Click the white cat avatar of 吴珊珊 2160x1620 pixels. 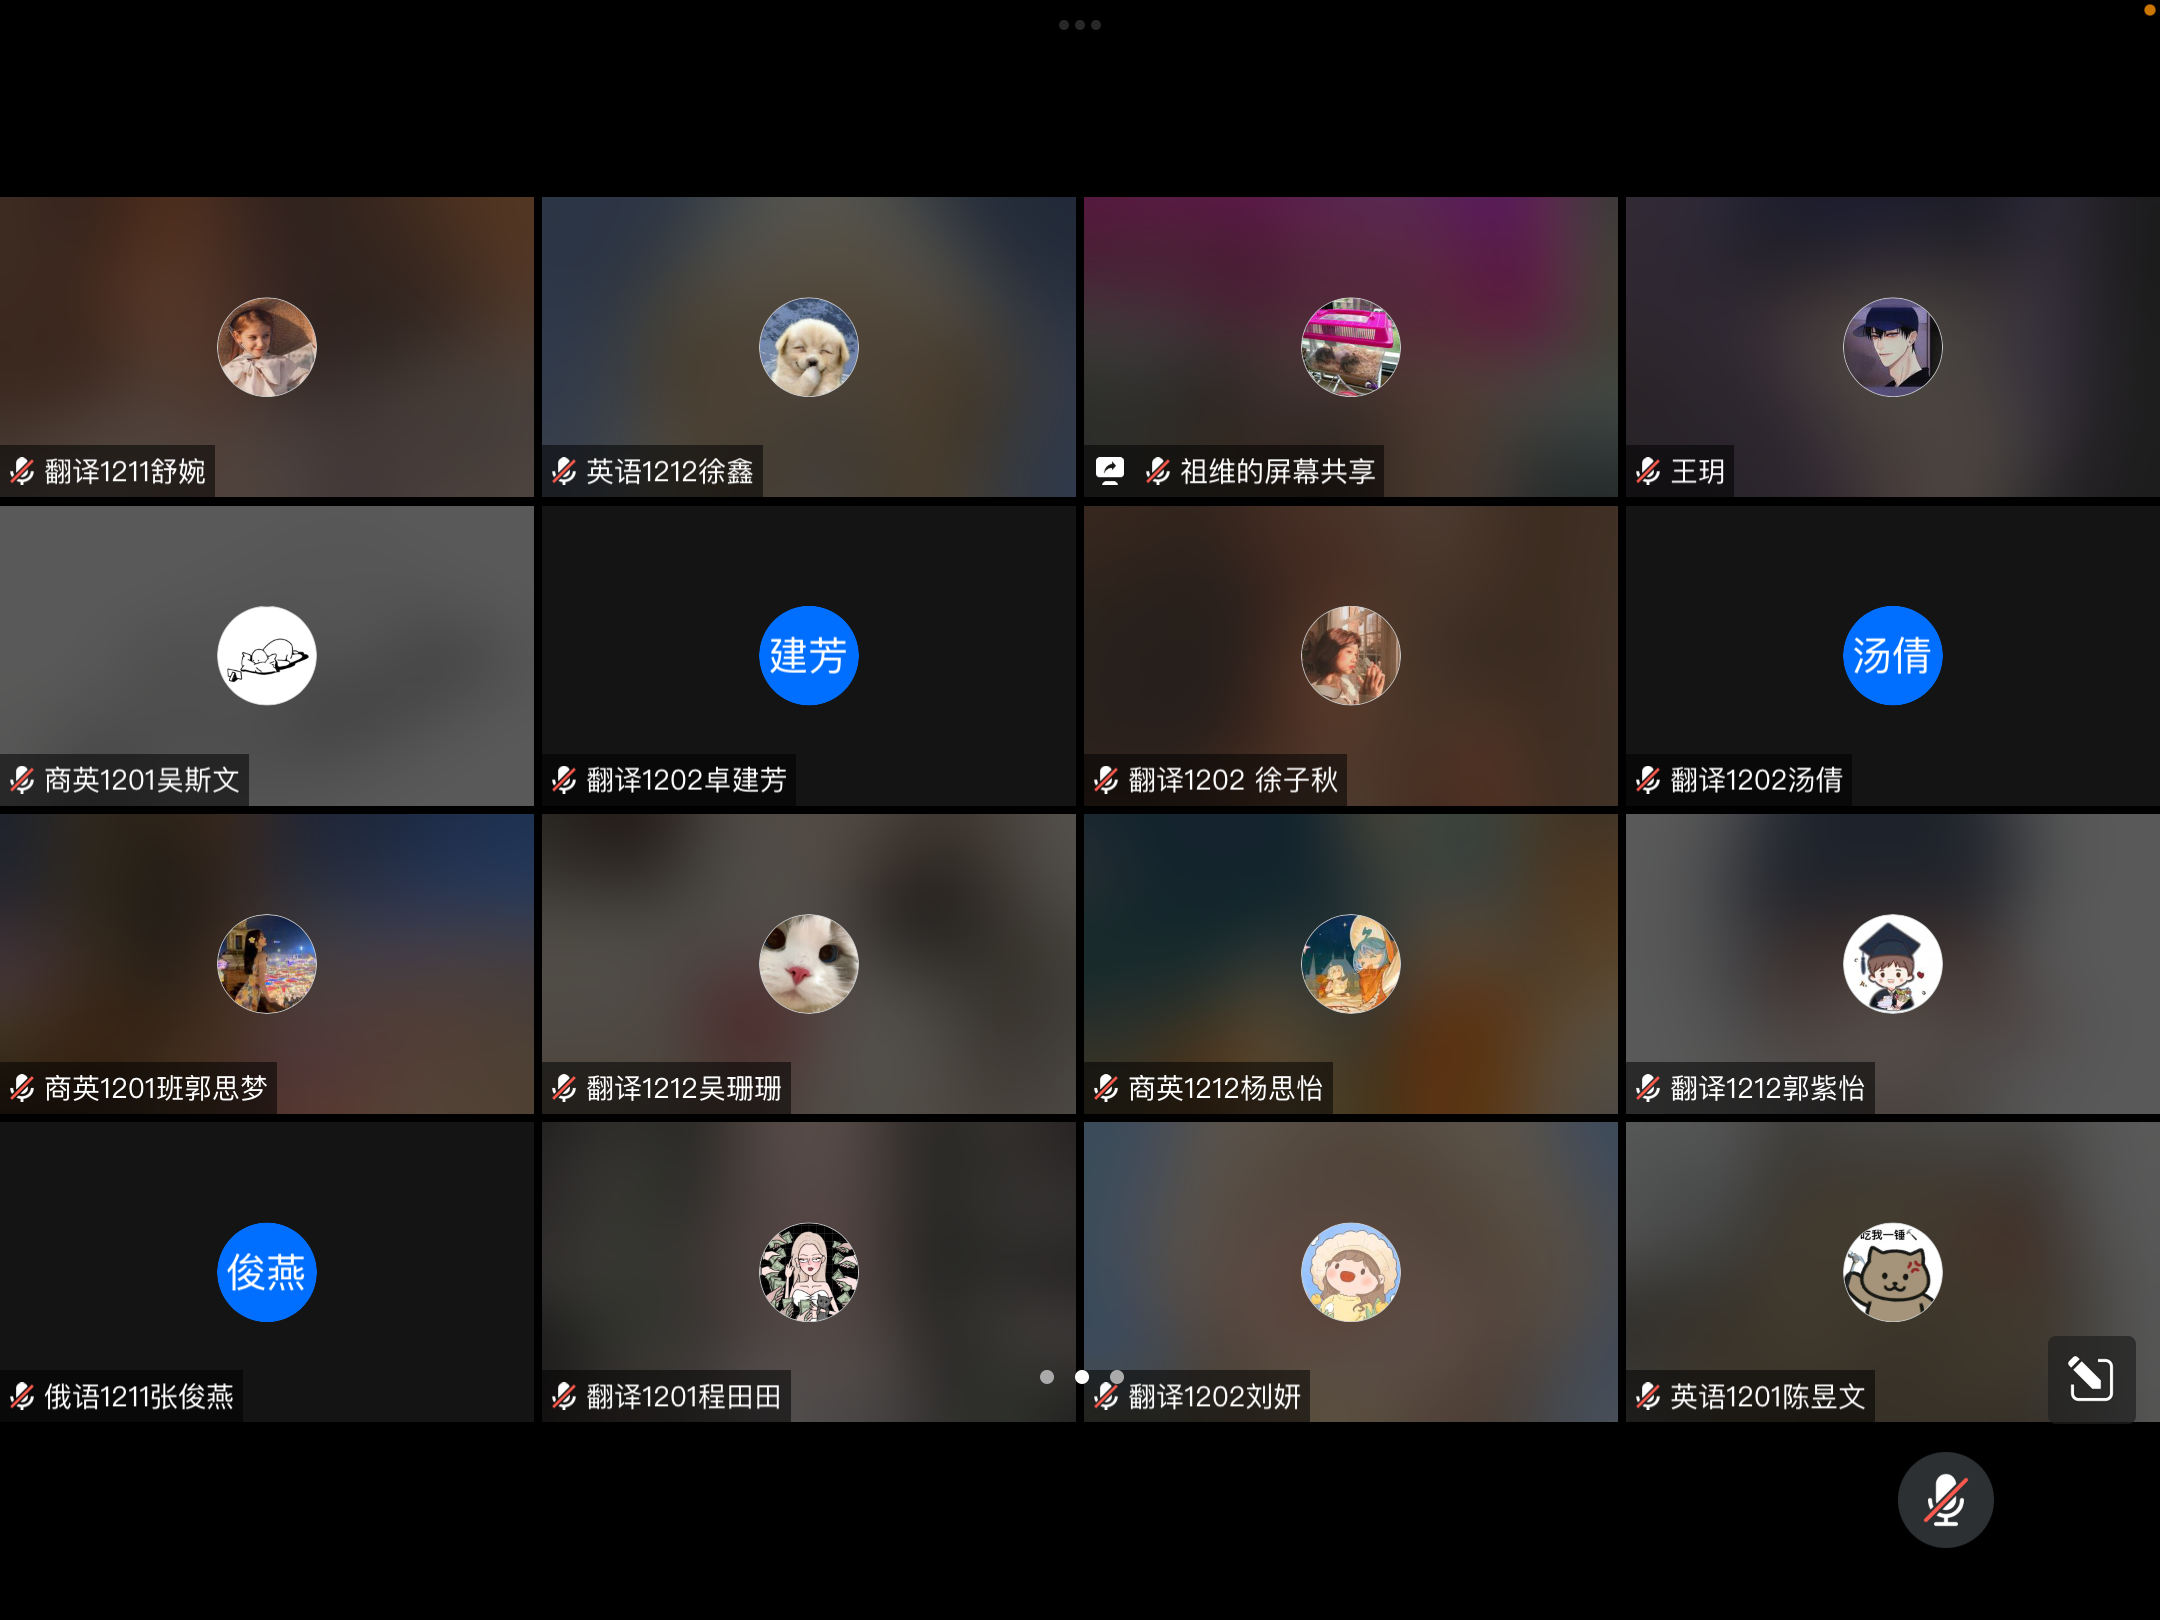point(808,964)
